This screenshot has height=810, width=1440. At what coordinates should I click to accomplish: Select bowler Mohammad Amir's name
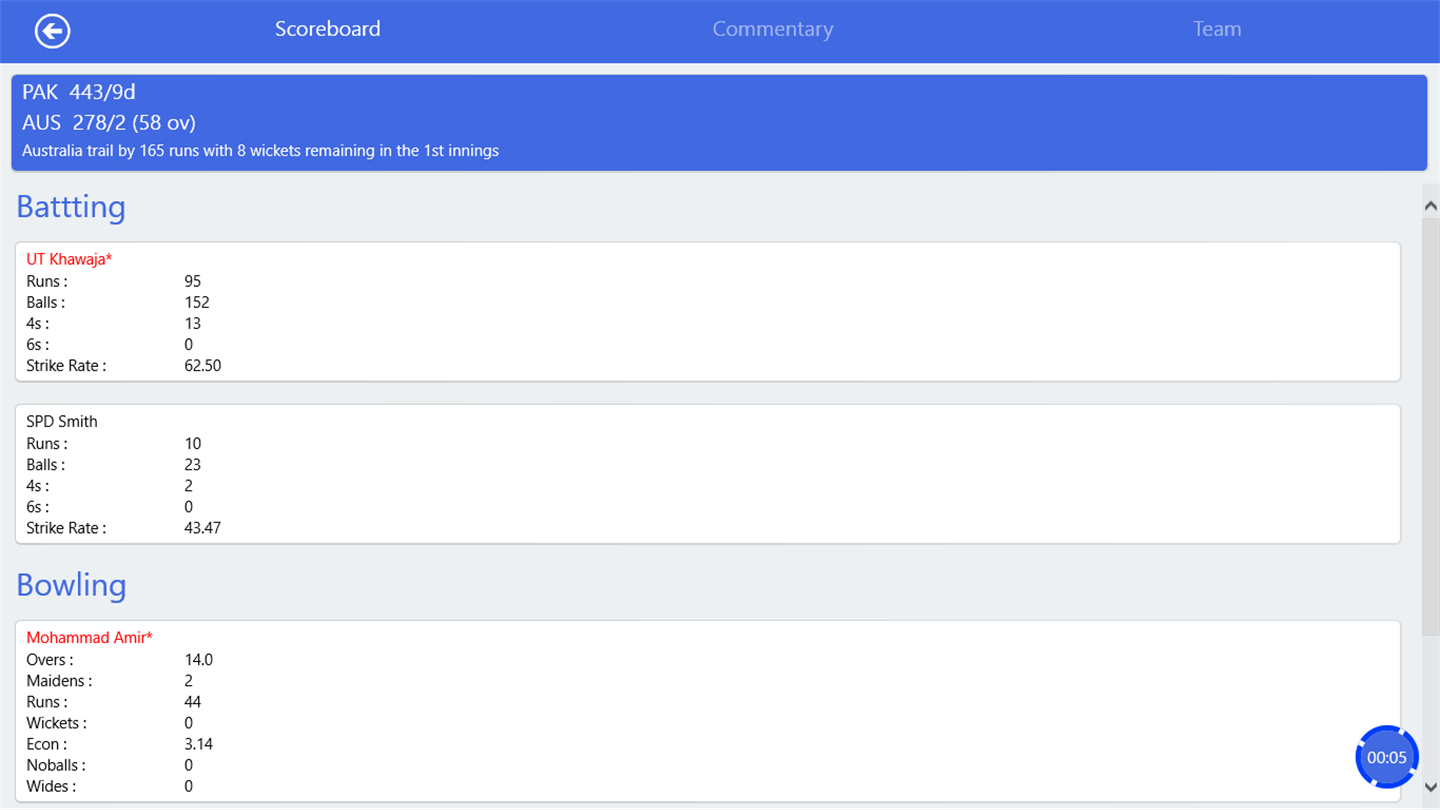coord(89,637)
